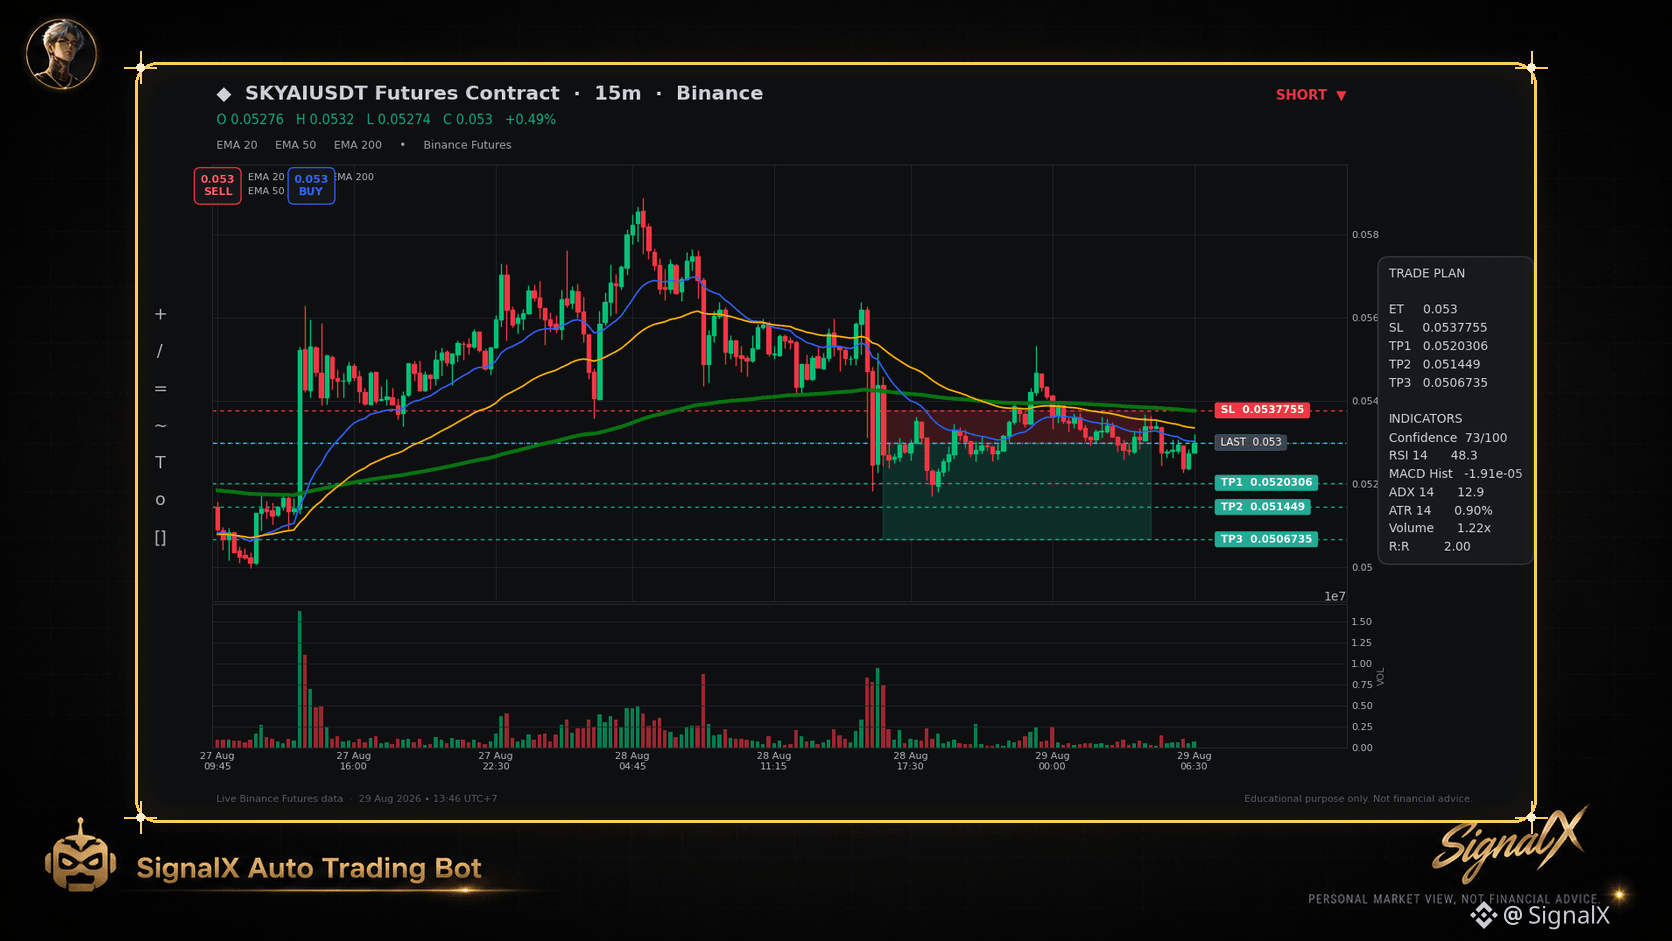The width and height of the screenshot is (1672, 941).
Task: Click the diamond icon before SKYAIUSDT title
Action: point(224,94)
